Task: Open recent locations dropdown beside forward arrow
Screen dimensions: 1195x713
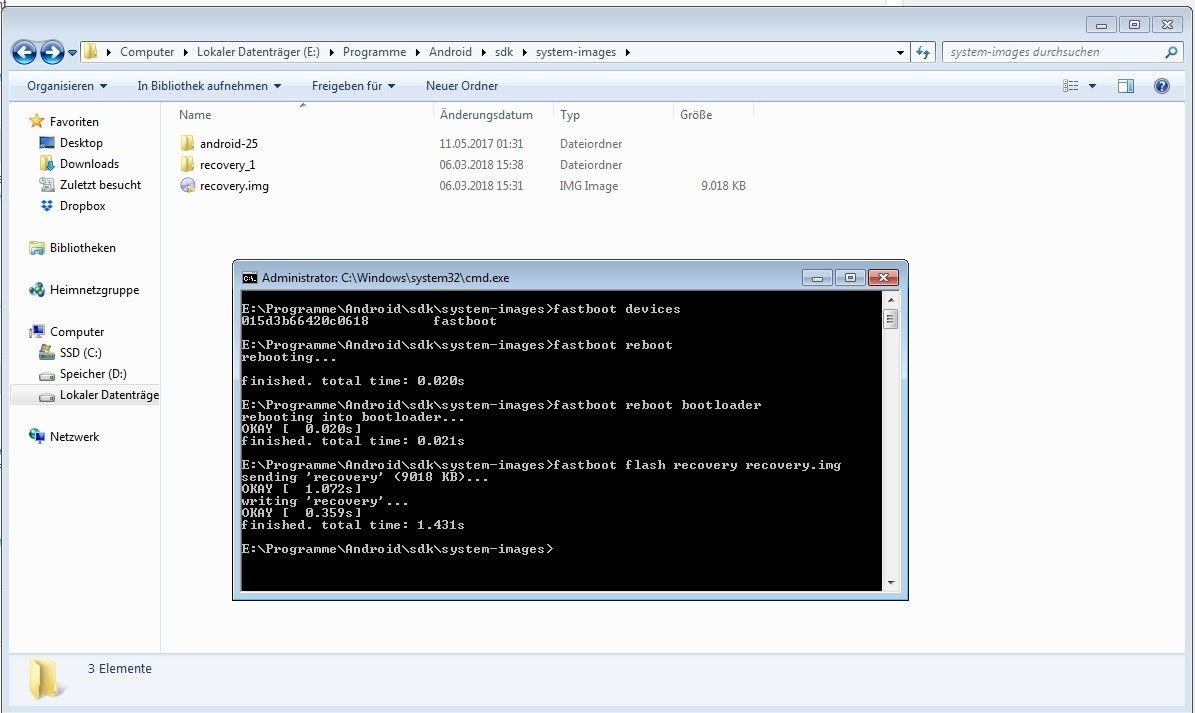Action: tap(72, 53)
